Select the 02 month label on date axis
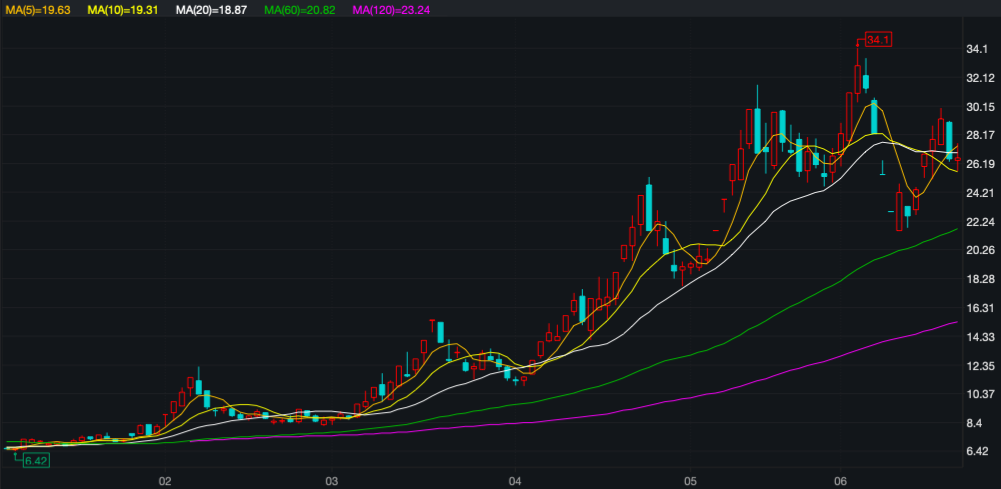Viewport: 1001px width, 489px height. click(x=165, y=479)
